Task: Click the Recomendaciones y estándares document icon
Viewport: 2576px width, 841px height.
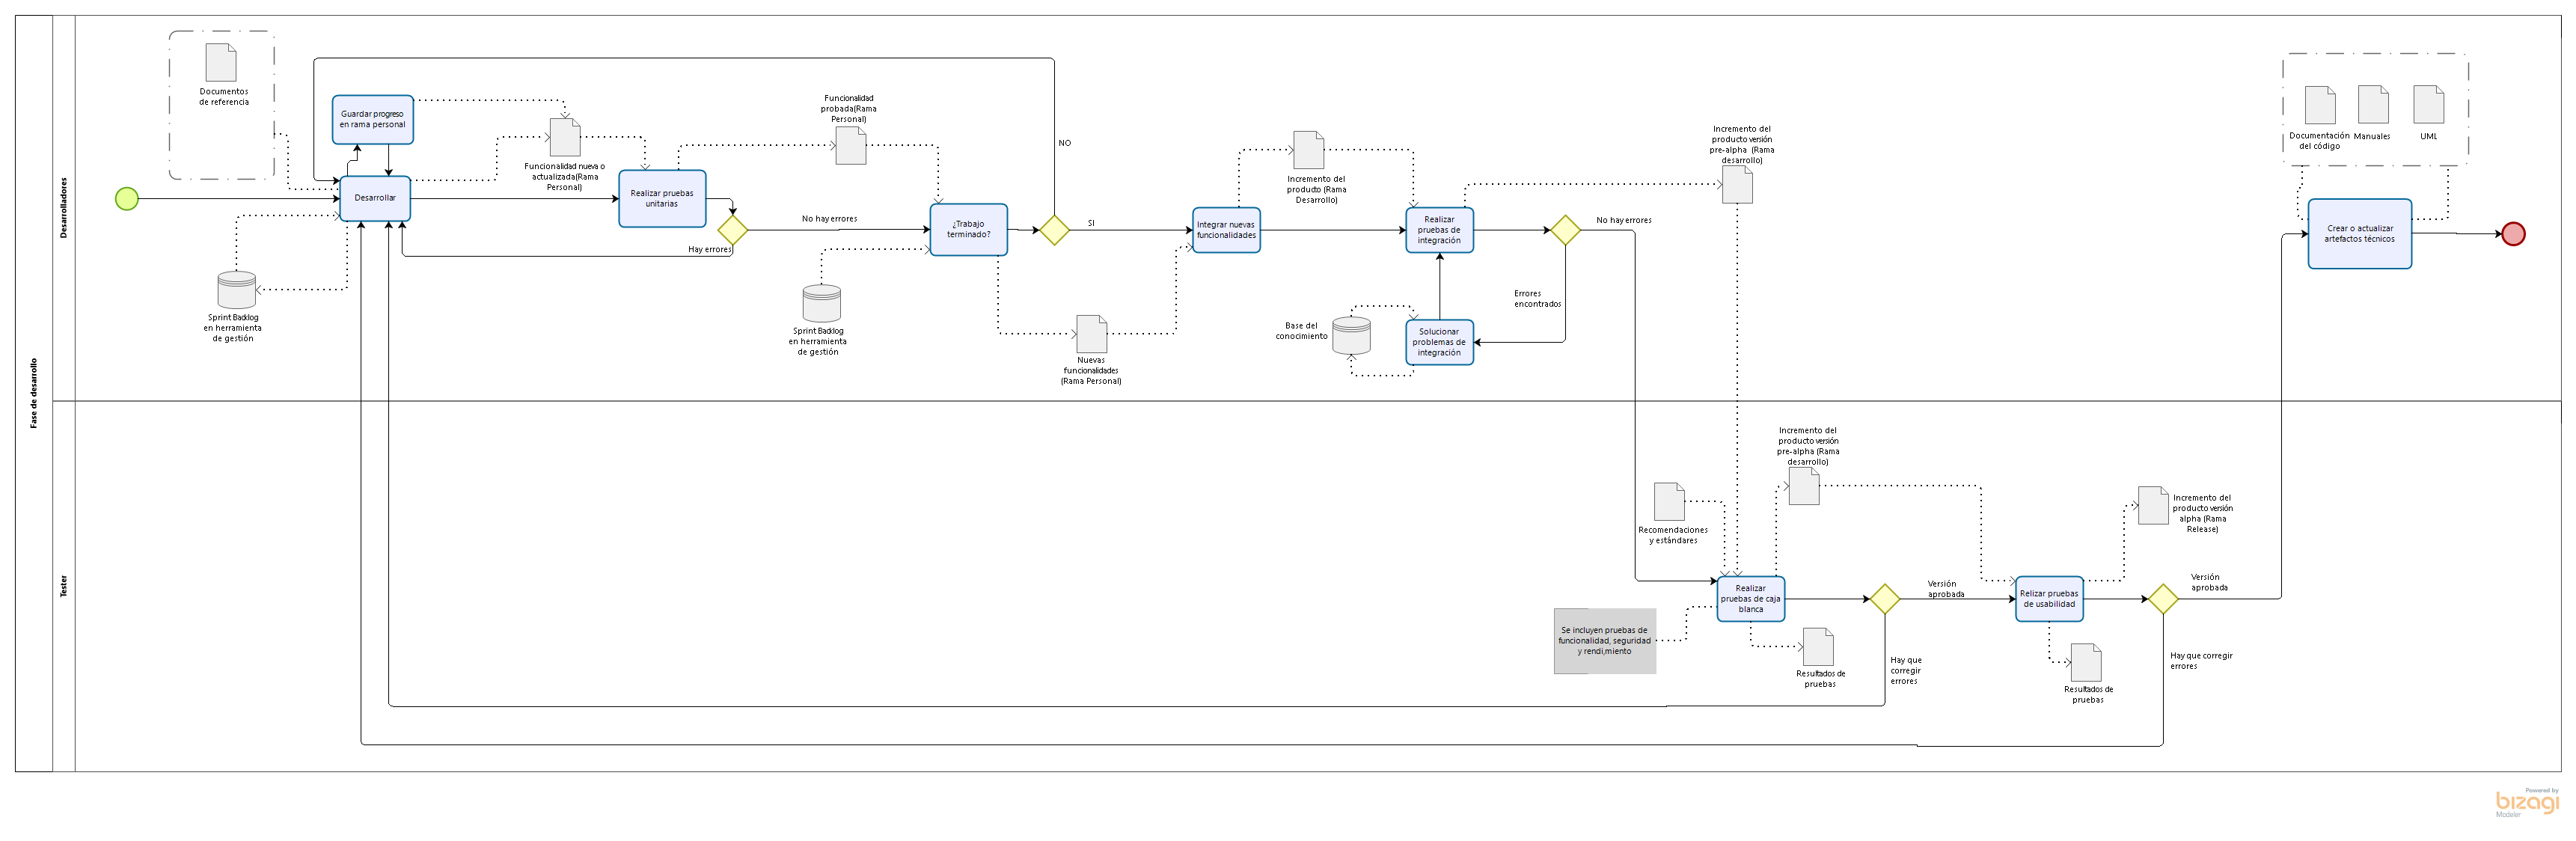Action: (x=1669, y=502)
